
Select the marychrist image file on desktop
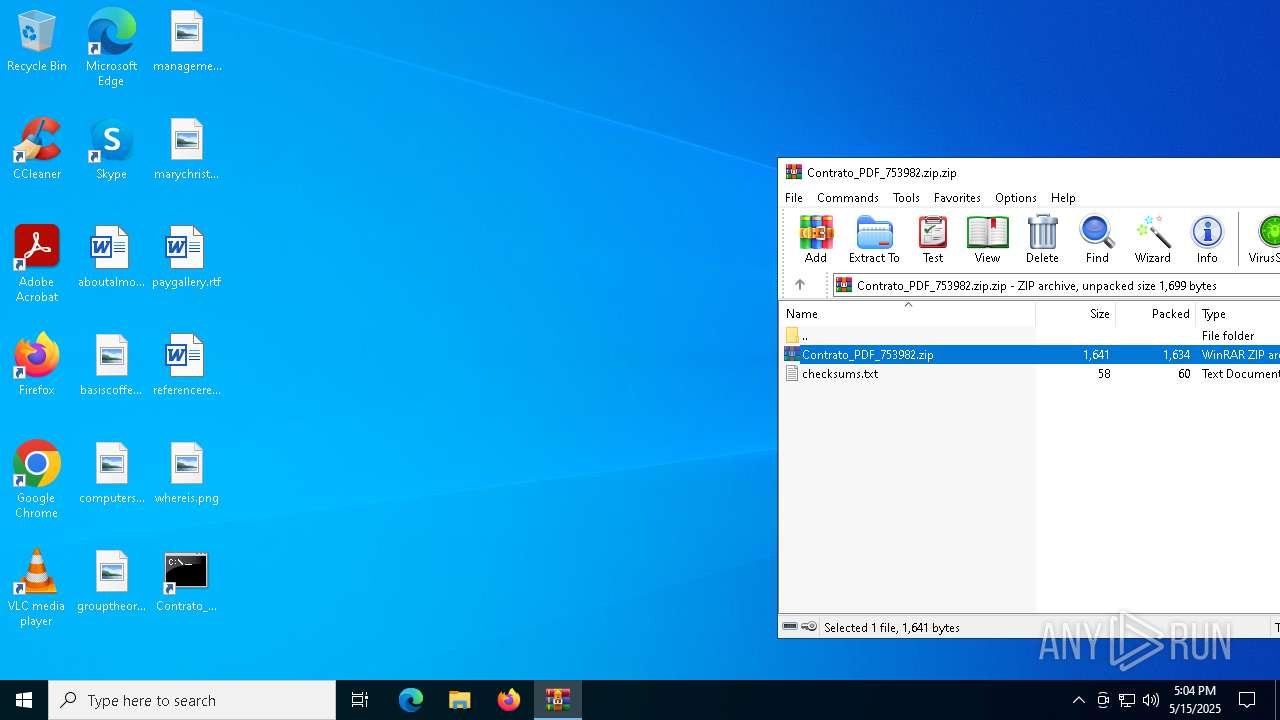[x=186, y=149]
